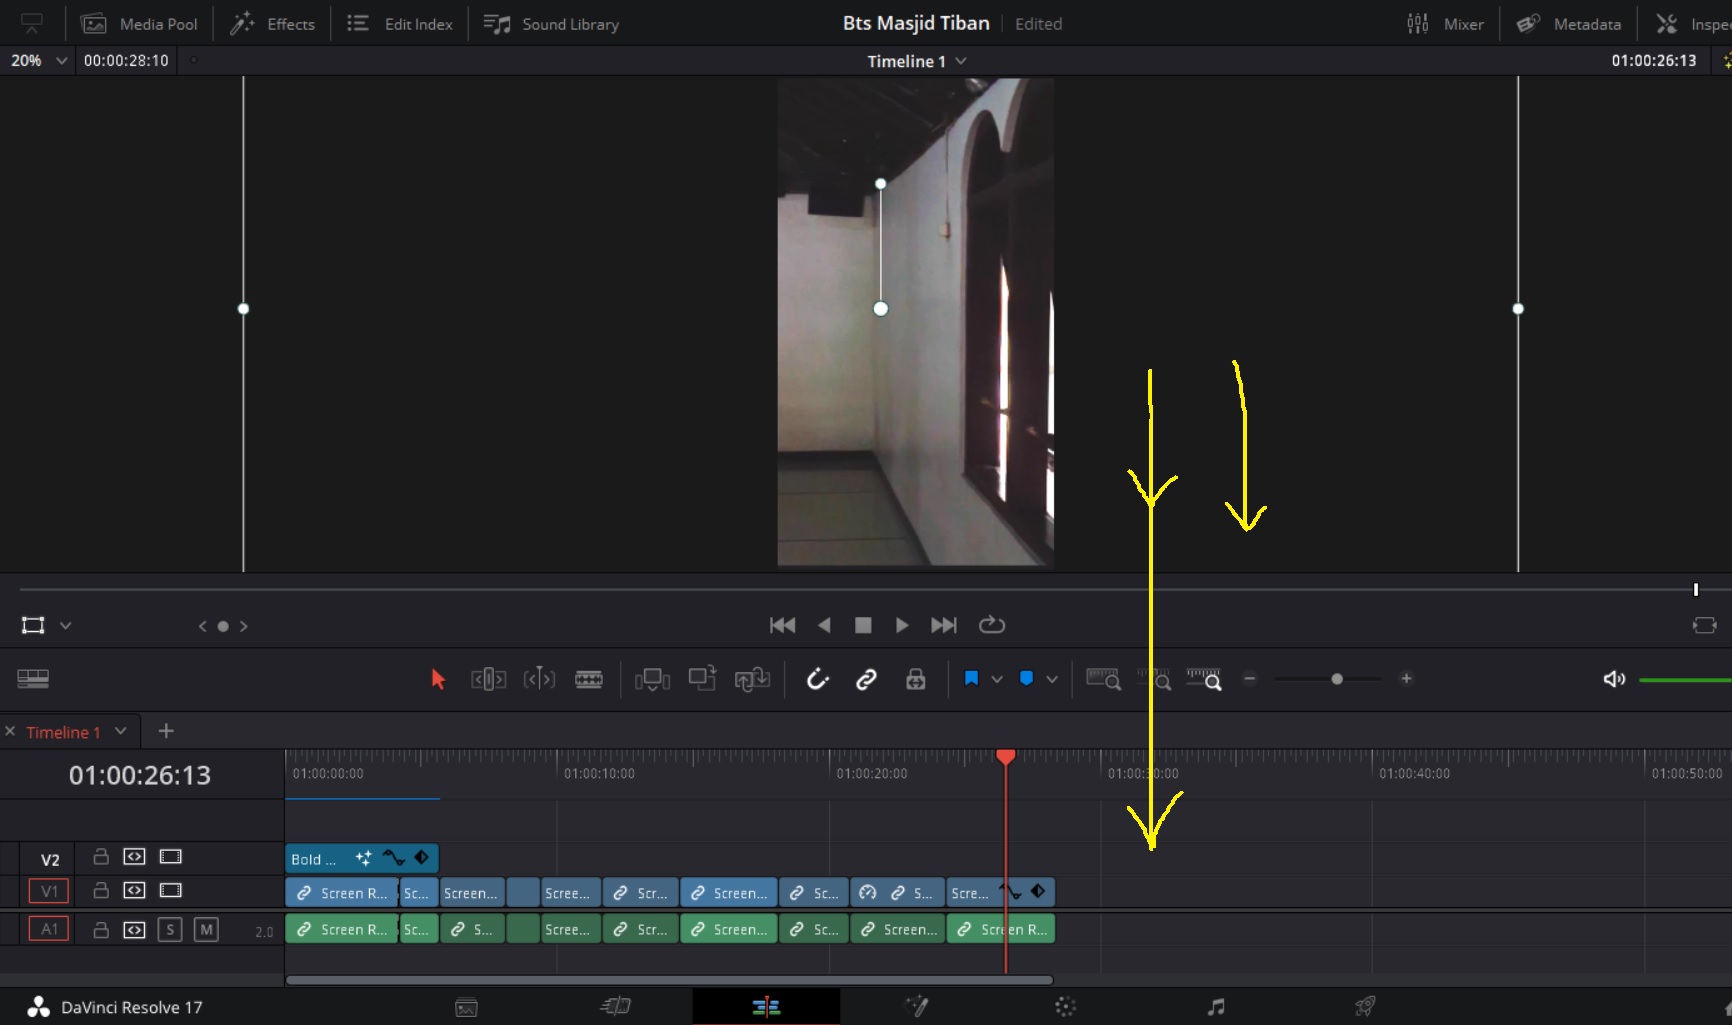Open the Edit Index panel

pos(400,24)
